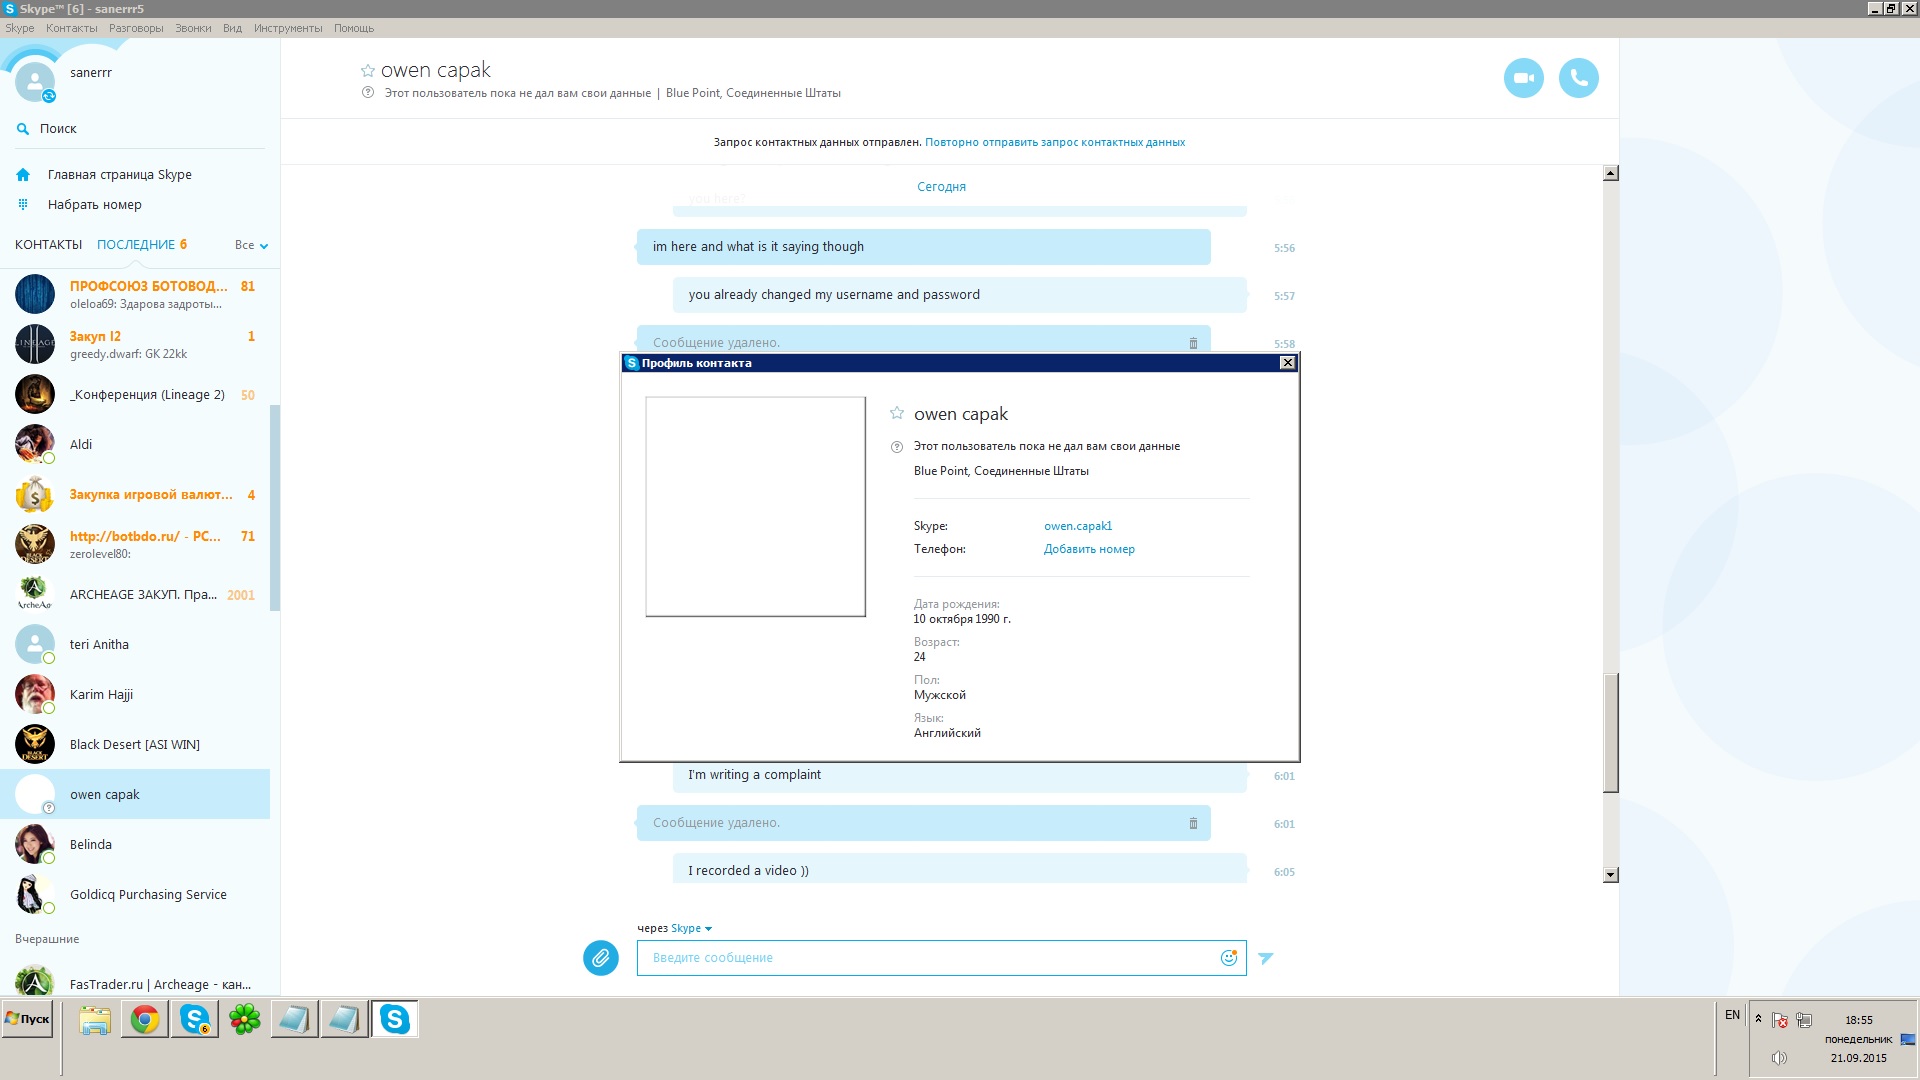
Task: Click the active Skype window taskbar button
Action: click(x=395, y=1020)
